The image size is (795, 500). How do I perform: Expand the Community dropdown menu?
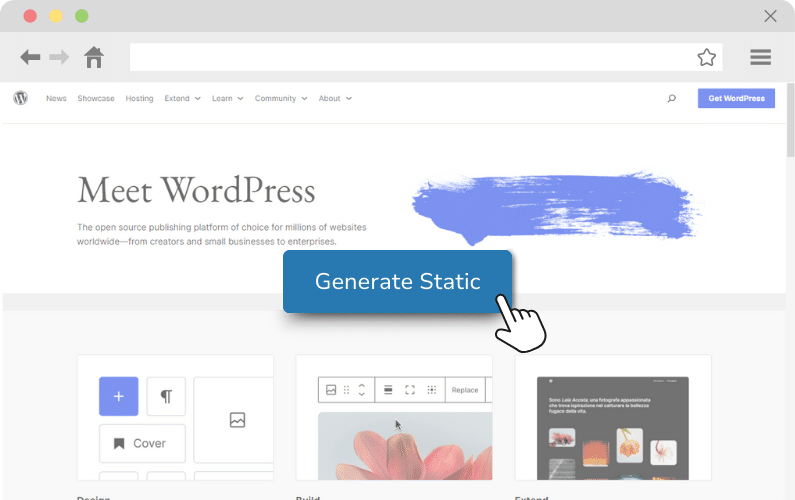click(281, 98)
